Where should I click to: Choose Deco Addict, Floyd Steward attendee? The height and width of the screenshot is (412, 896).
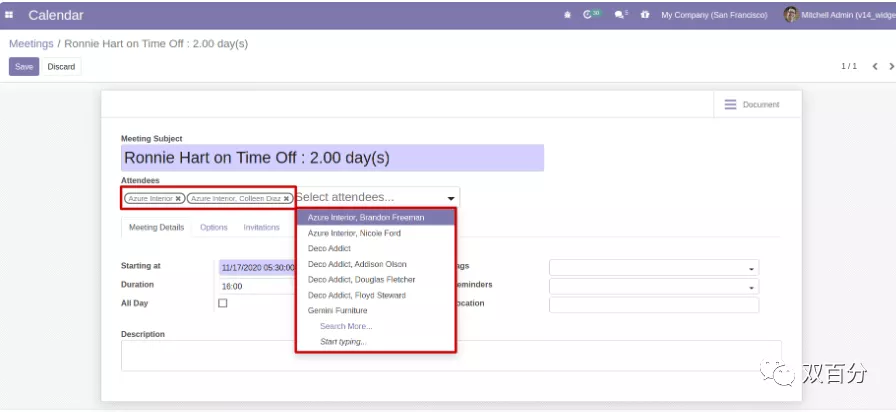(375, 295)
